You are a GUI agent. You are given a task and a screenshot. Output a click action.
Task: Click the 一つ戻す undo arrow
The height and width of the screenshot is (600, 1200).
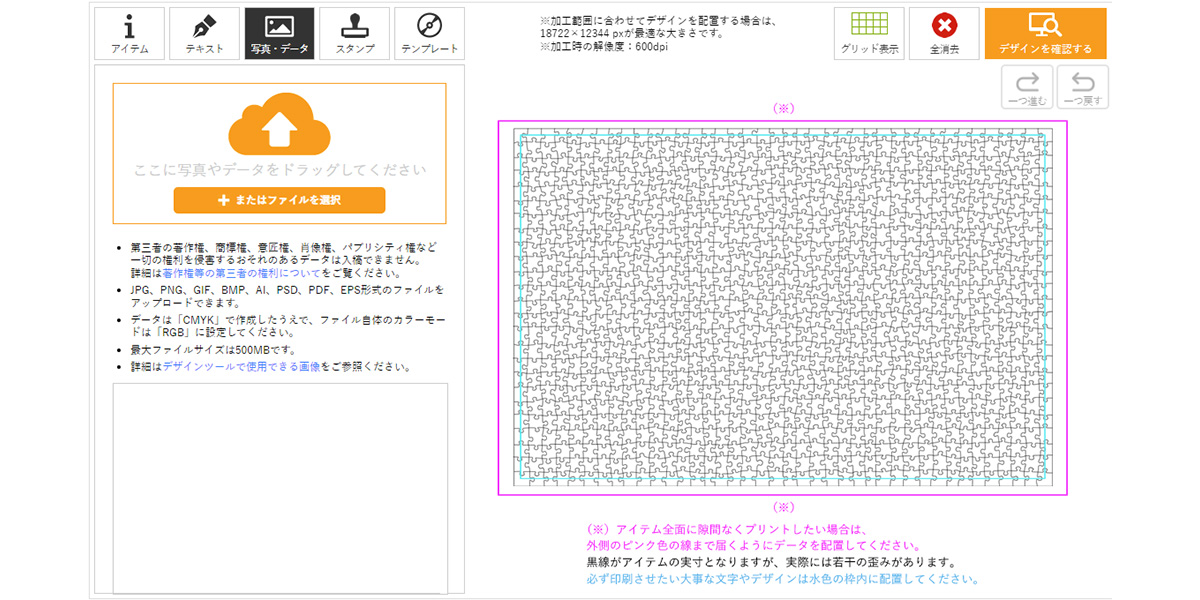(1083, 88)
